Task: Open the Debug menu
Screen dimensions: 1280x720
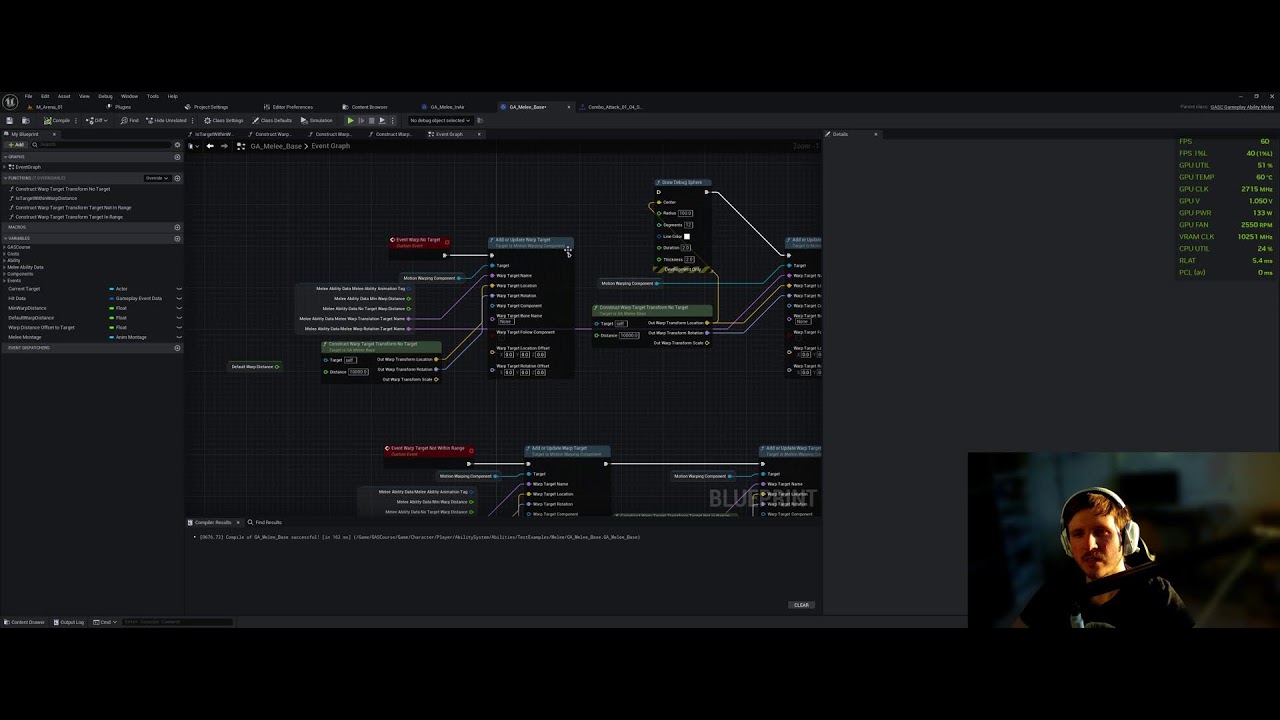Action: 105,96
